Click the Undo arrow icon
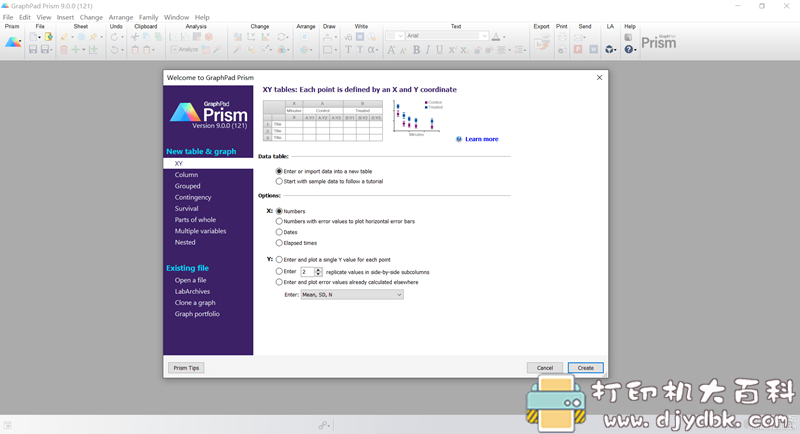Viewport: 800px width, 434px height. 114,49
